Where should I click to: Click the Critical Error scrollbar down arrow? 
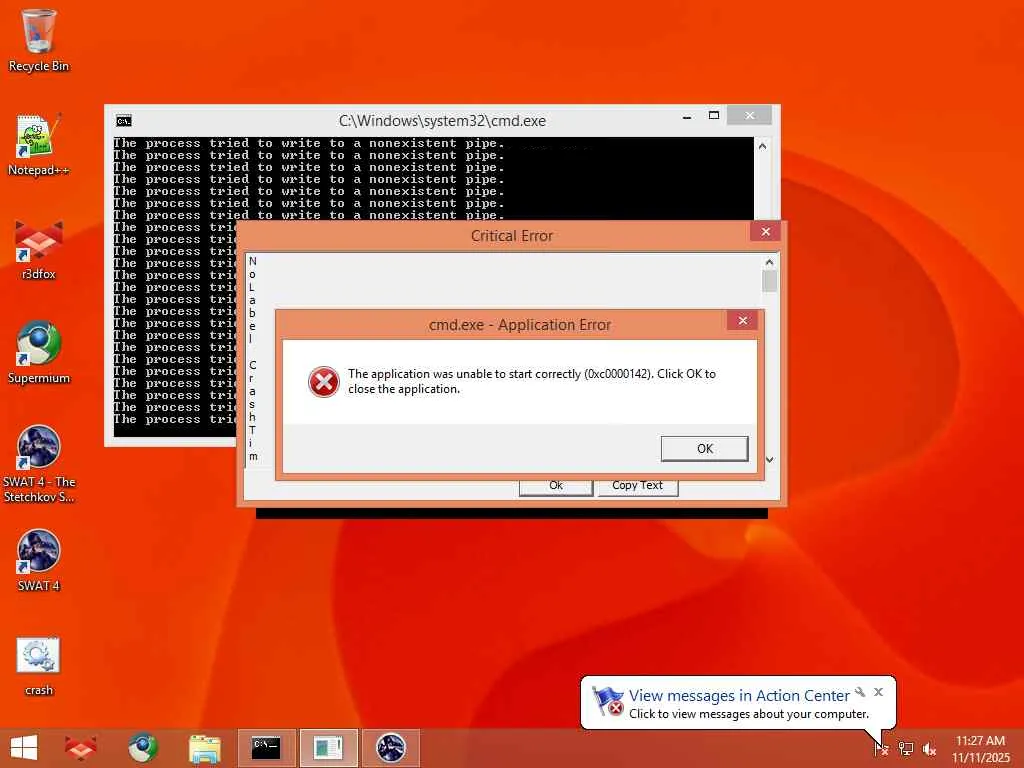pyautogui.click(x=769, y=460)
